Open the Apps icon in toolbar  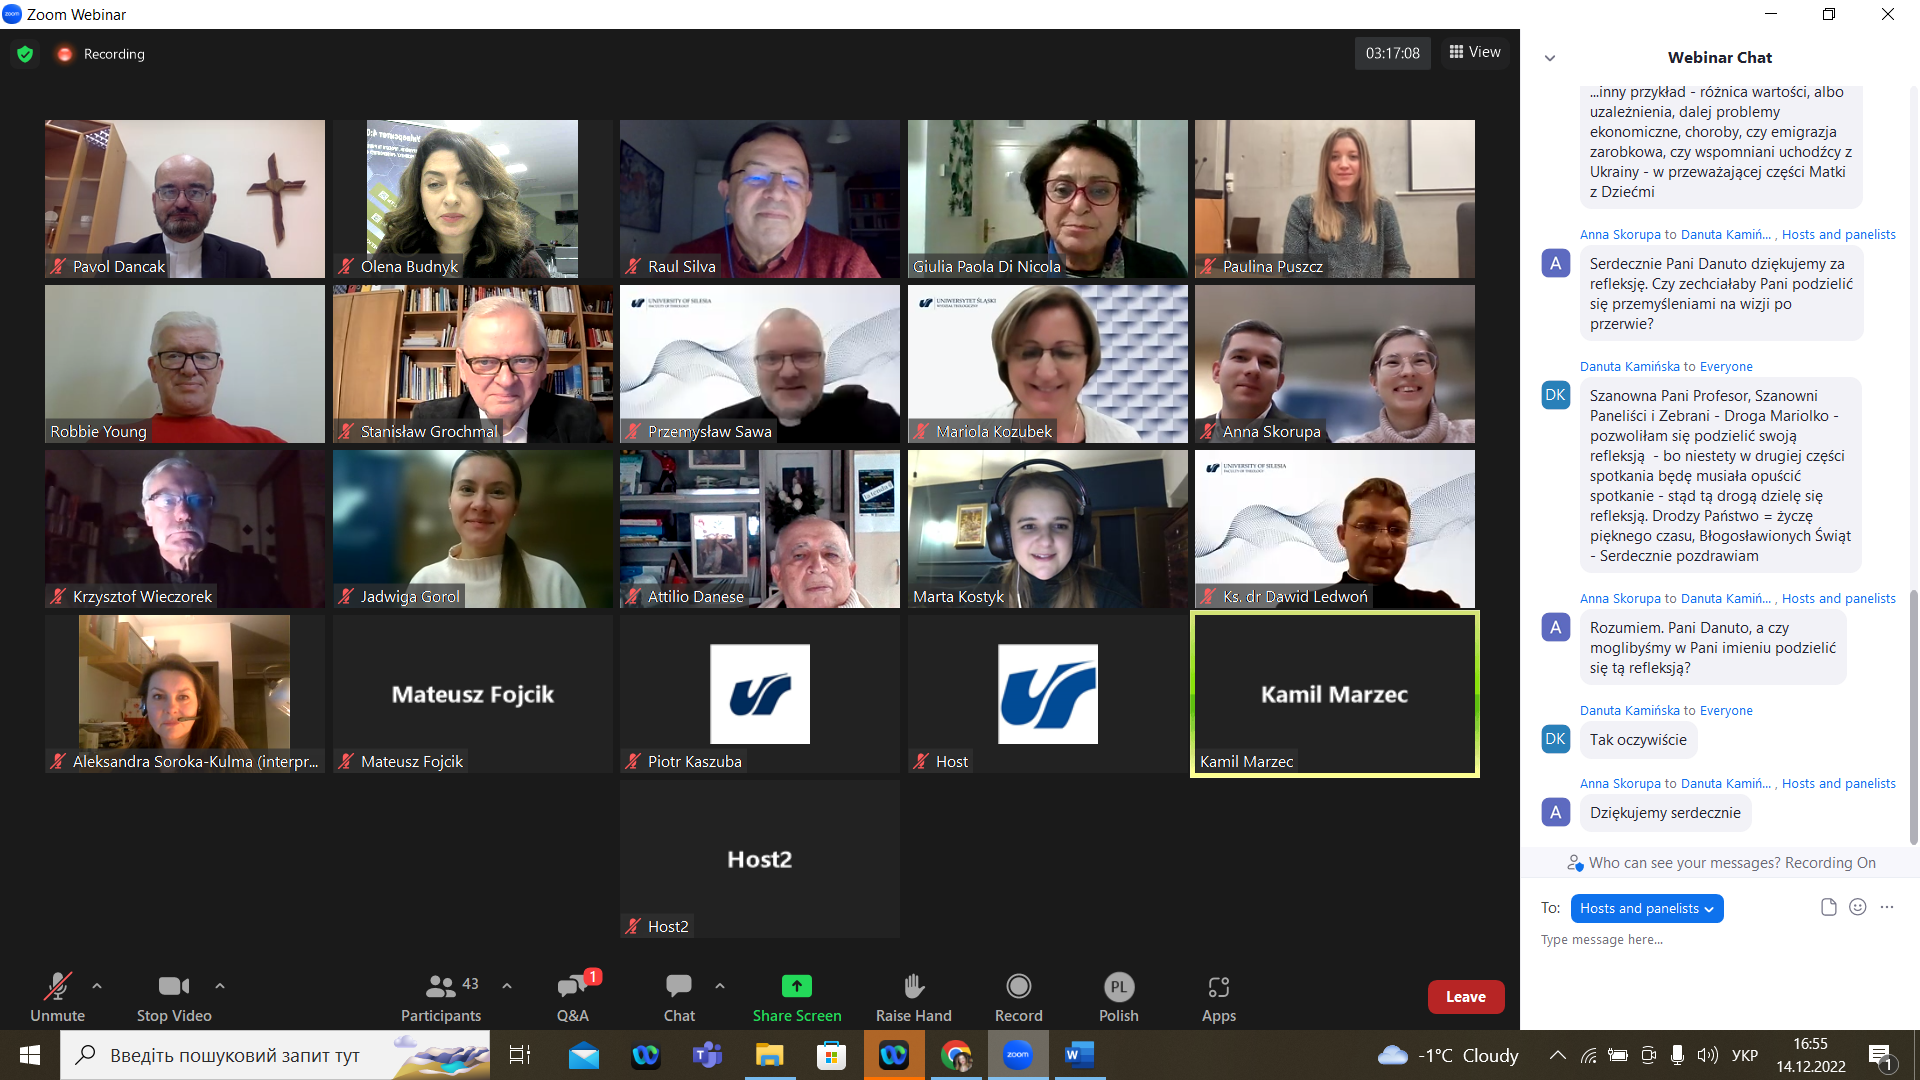(x=1218, y=987)
